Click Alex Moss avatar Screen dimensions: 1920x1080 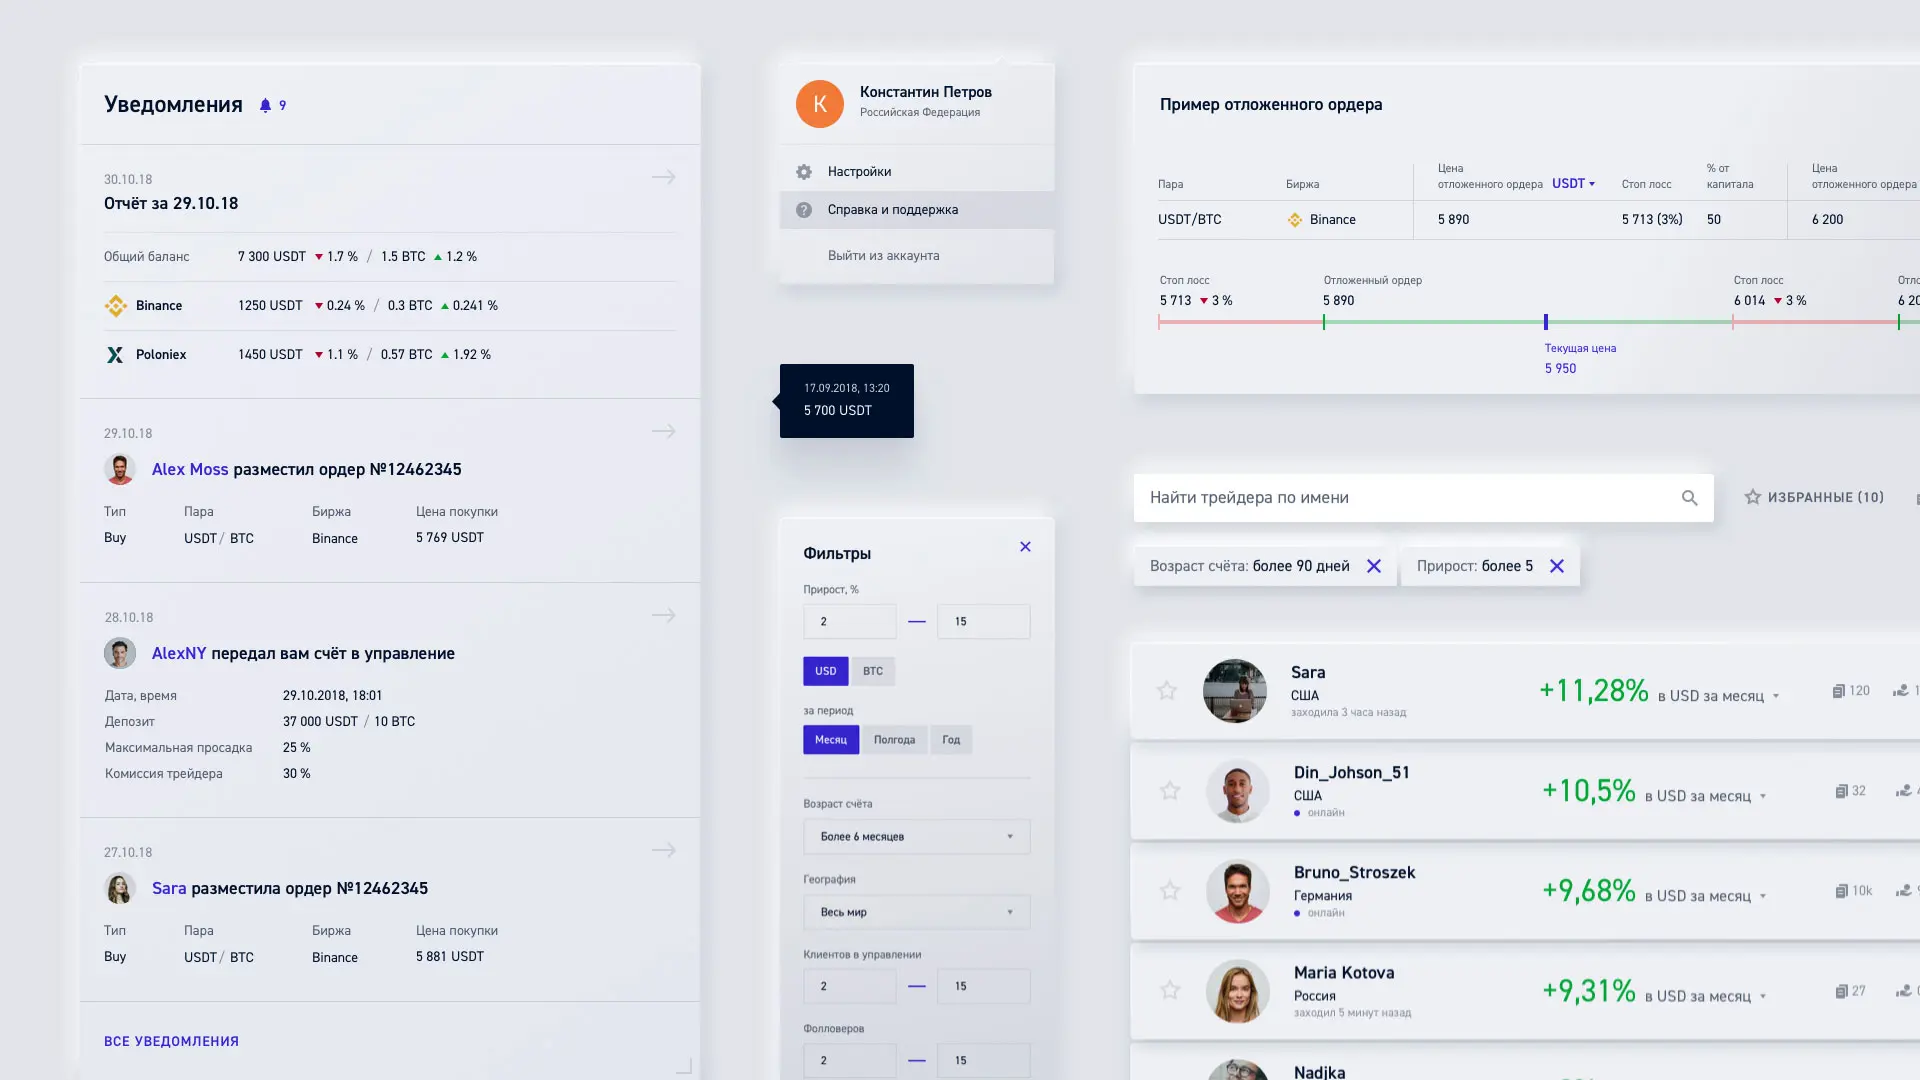pyautogui.click(x=120, y=469)
